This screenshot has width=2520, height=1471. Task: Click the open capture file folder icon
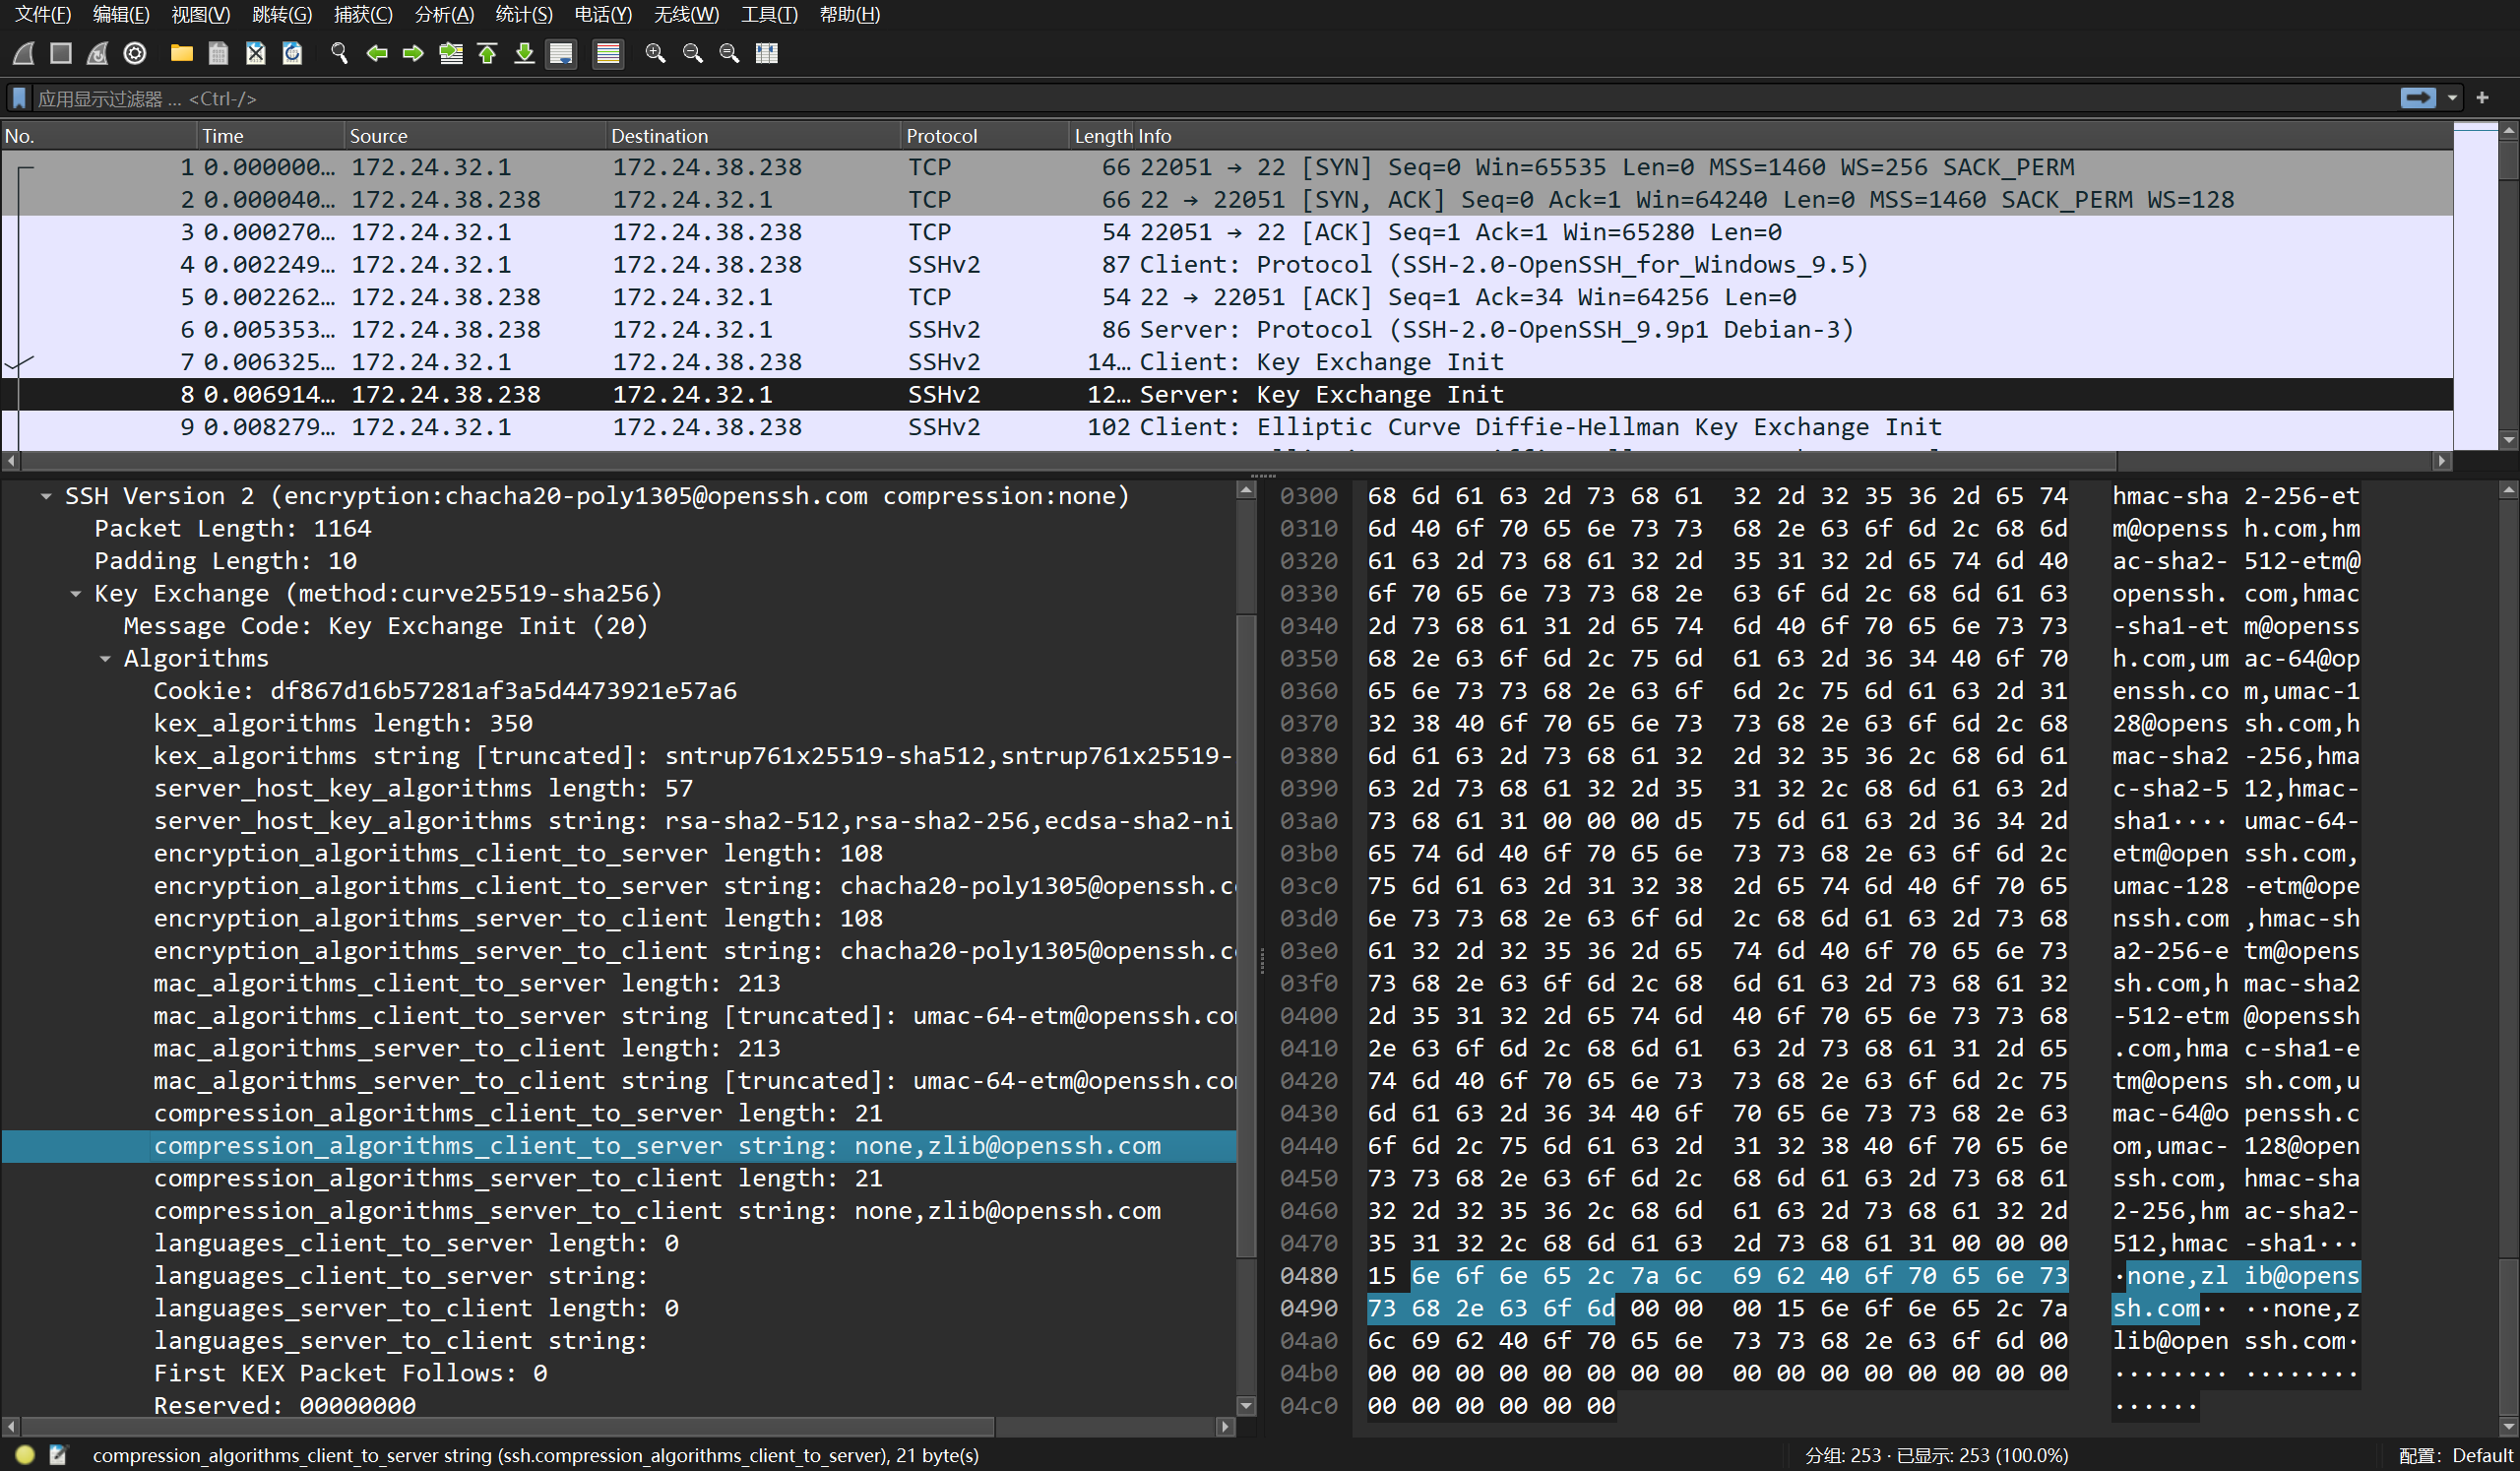tap(181, 53)
